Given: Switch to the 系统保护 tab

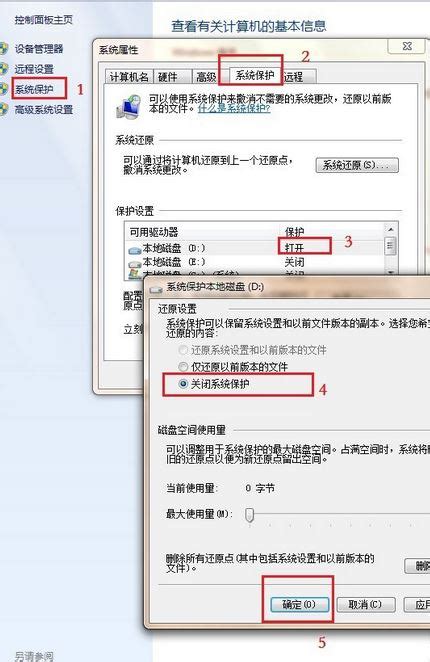Looking at the screenshot, I should click(255, 76).
